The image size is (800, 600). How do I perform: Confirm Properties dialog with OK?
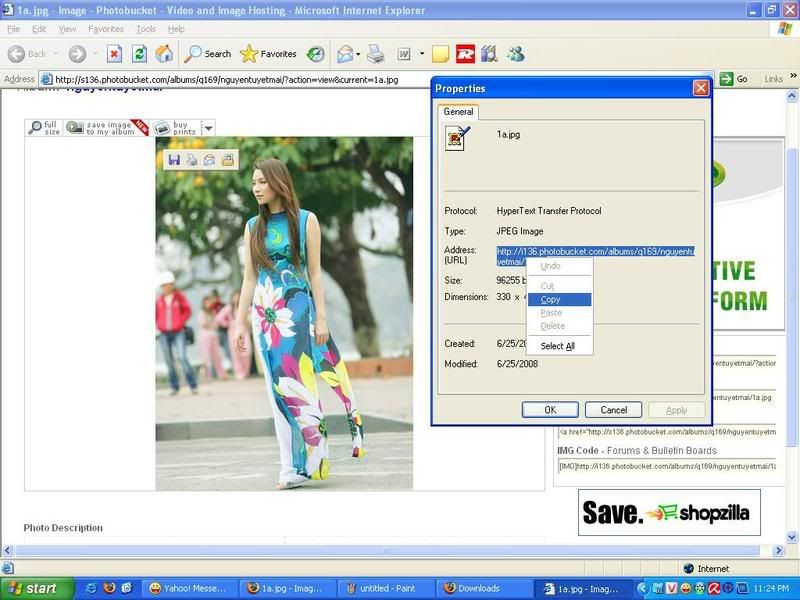(550, 410)
